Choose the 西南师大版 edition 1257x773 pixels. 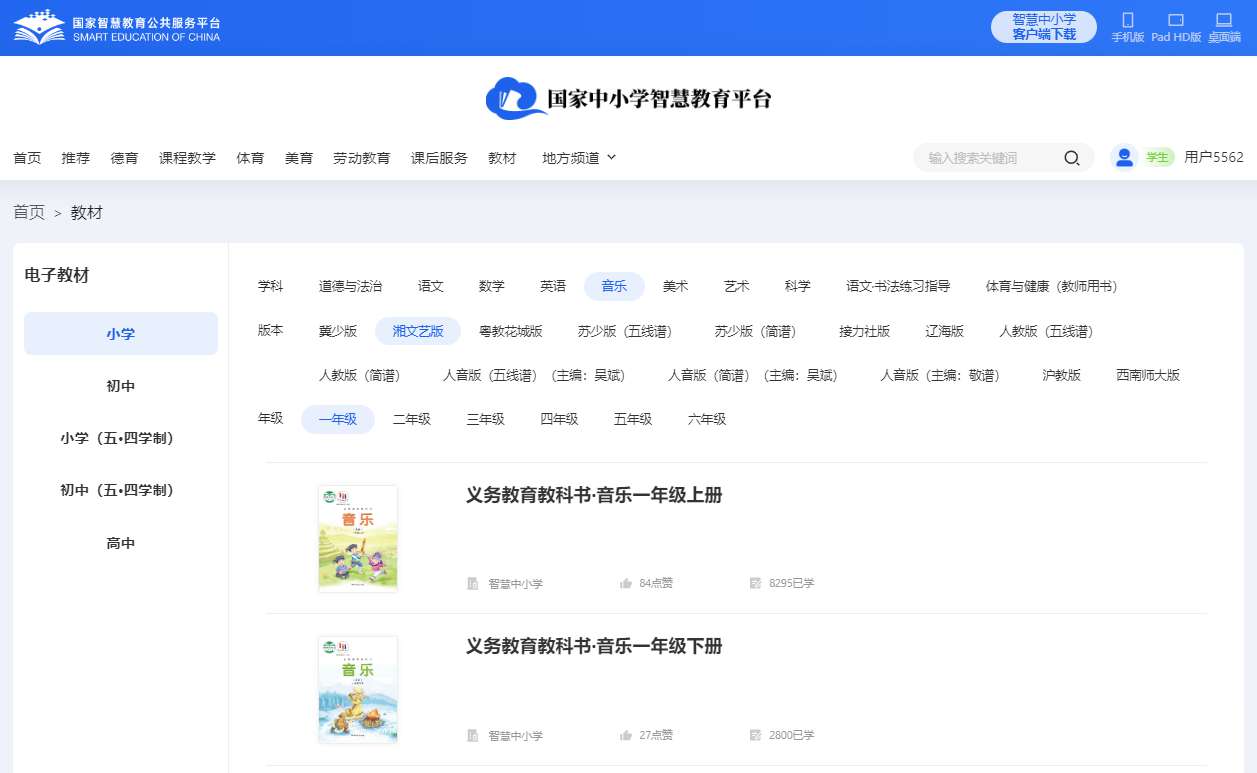point(1148,375)
